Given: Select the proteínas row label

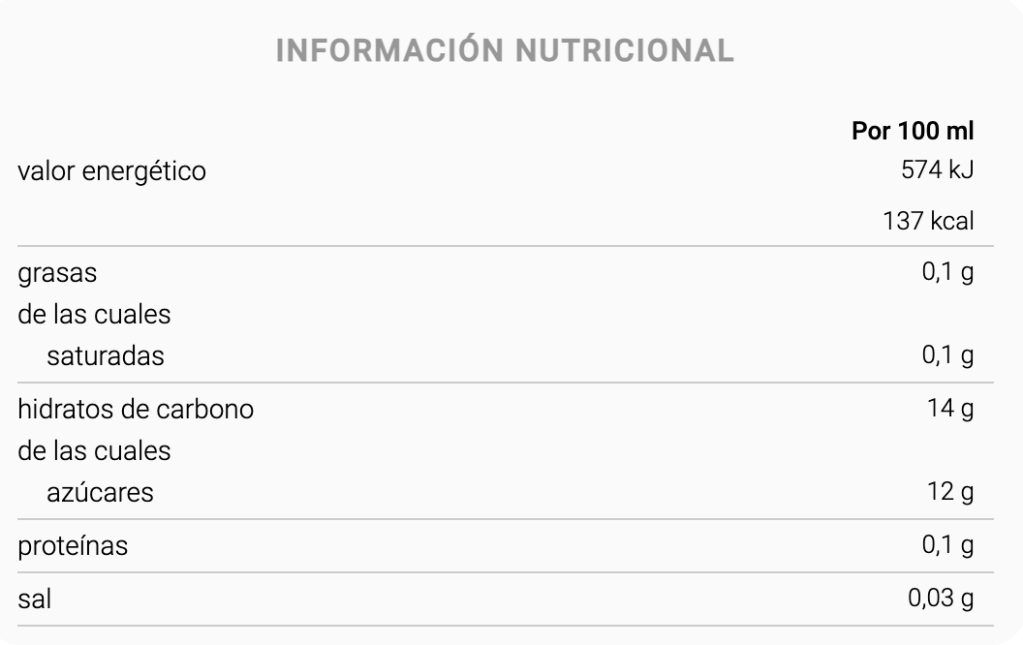Looking at the screenshot, I should 73,547.
